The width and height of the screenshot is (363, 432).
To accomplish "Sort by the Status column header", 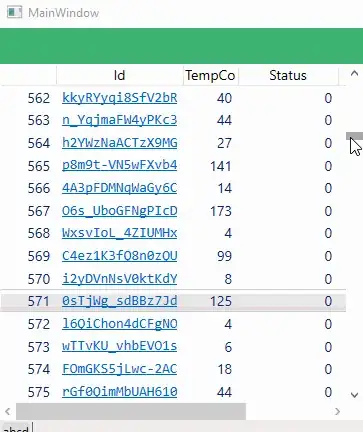I will [288, 75].
